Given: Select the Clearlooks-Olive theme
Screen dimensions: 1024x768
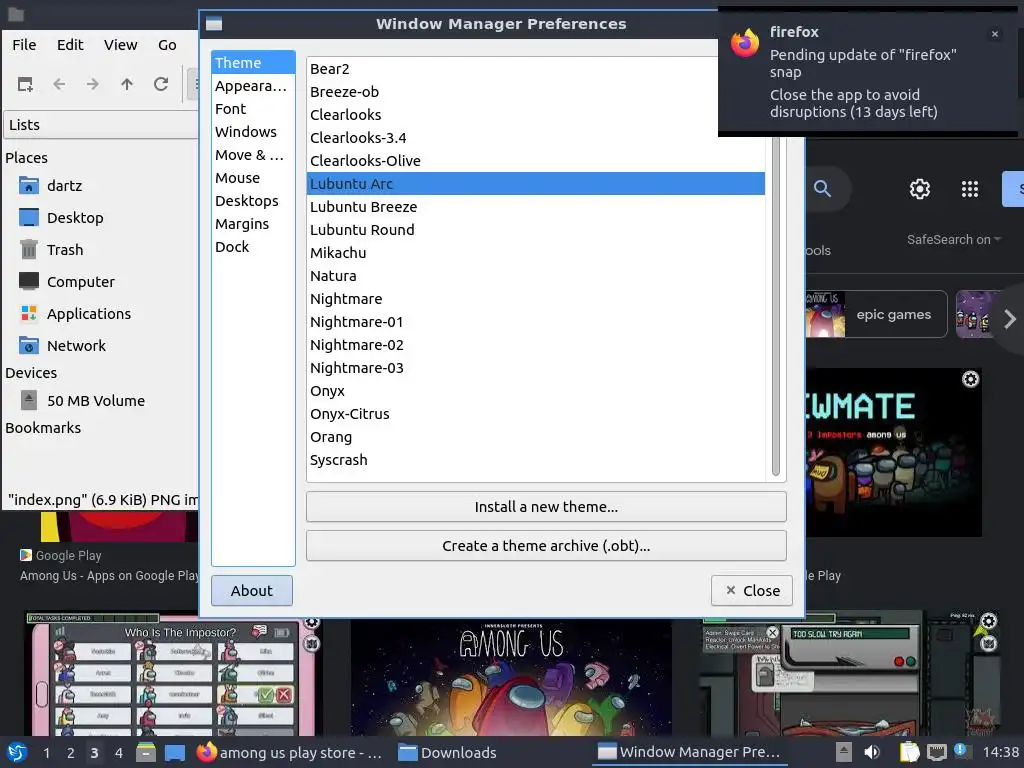Looking at the screenshot, I should [x=536, y=161].
